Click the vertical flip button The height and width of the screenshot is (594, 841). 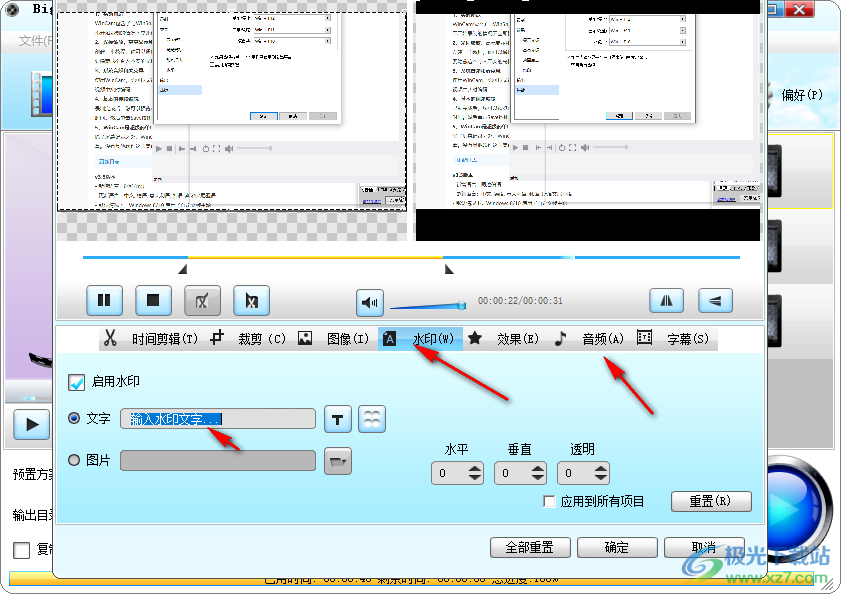tap(715, 300)
